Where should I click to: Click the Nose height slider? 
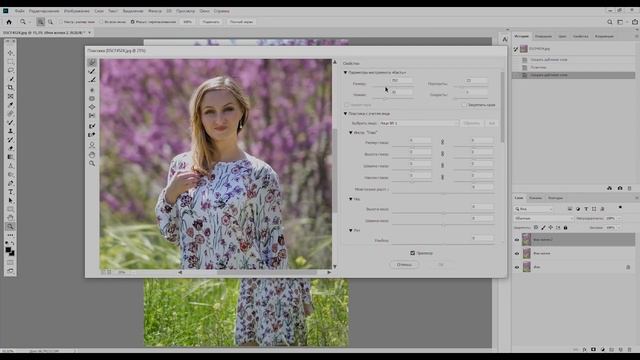(444, 213)
